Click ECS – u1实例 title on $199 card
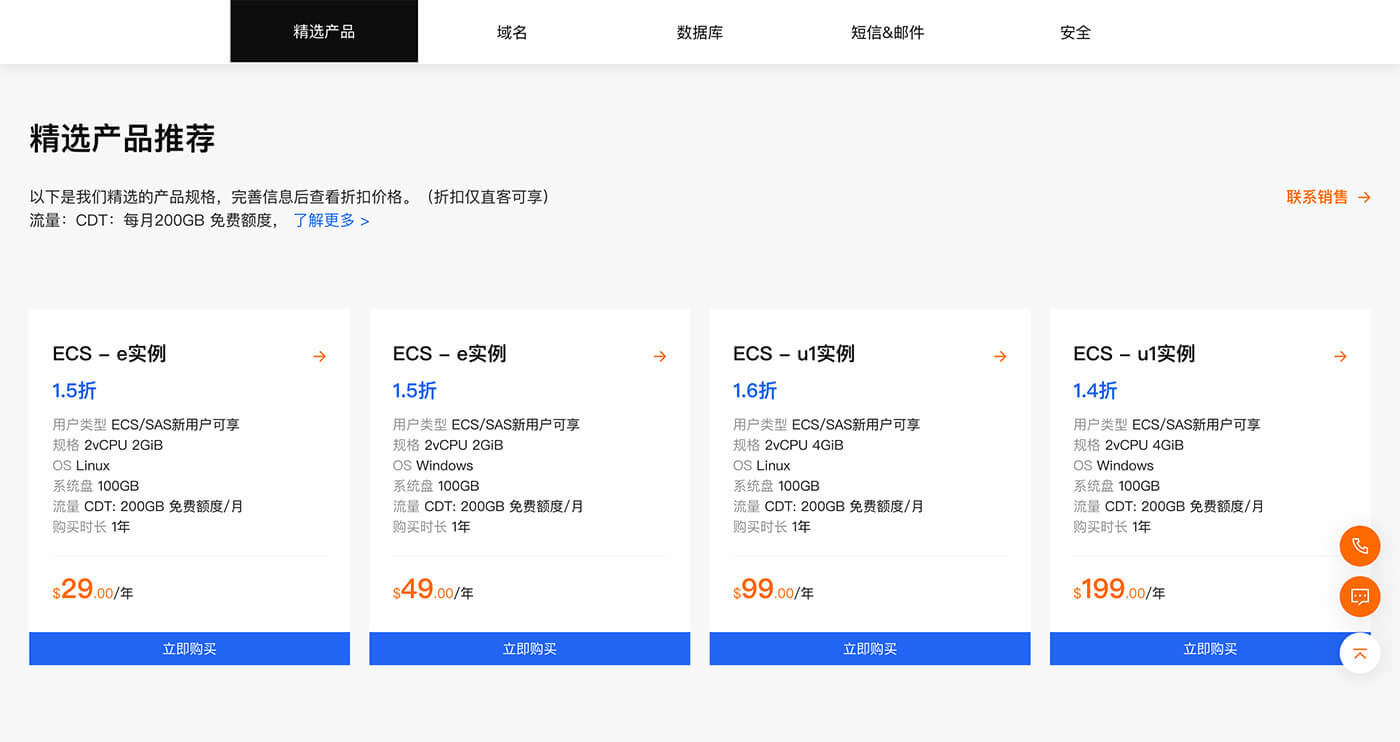The image size is (1400, 742). (x=1134, y=354)
